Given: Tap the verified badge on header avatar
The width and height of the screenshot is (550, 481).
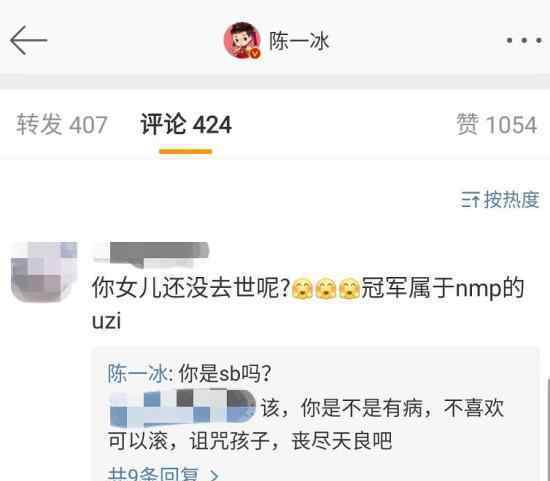Looking at the screenshot, I should point(255,53).
